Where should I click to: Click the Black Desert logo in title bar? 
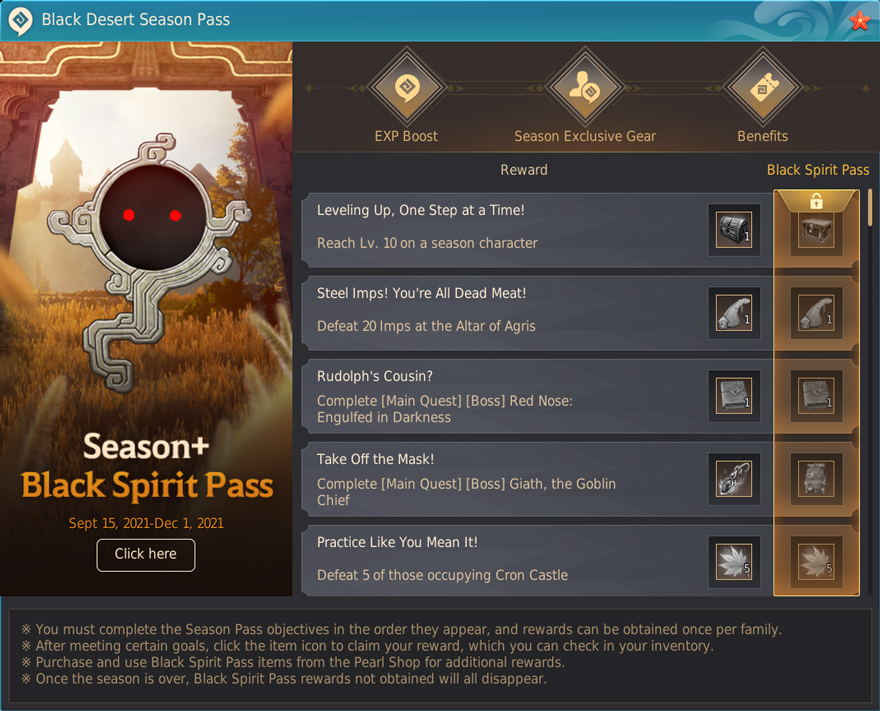click(x=21, y=21)
